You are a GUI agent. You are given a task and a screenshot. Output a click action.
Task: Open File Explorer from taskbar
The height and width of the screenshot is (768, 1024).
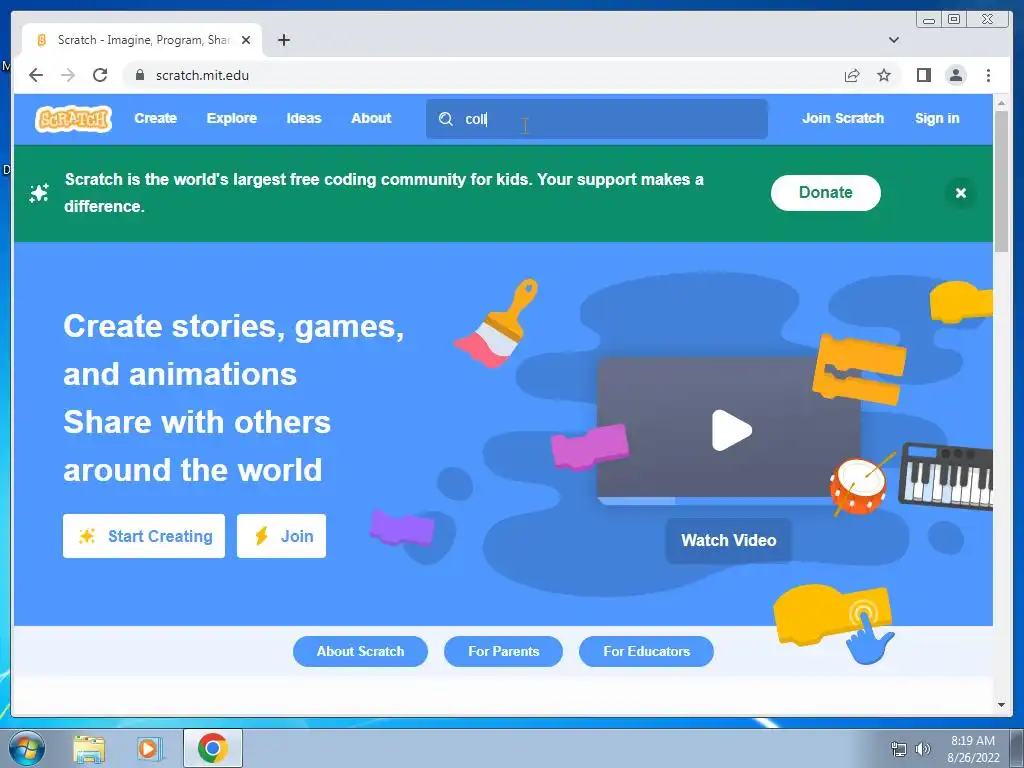(x=89, y=748)
